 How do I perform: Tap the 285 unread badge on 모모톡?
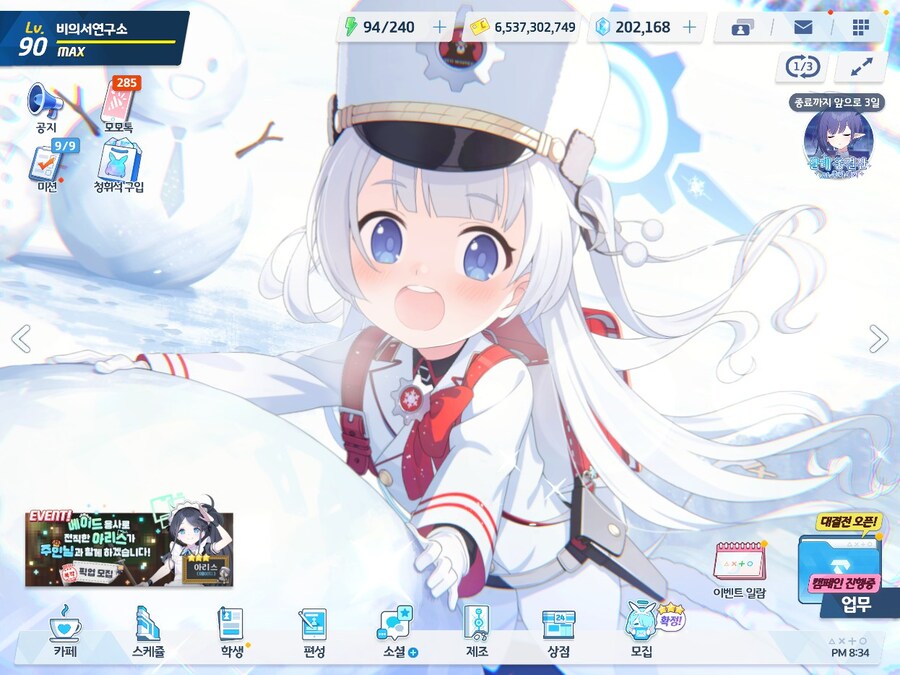pyautogui.click(x=126, y=83)
